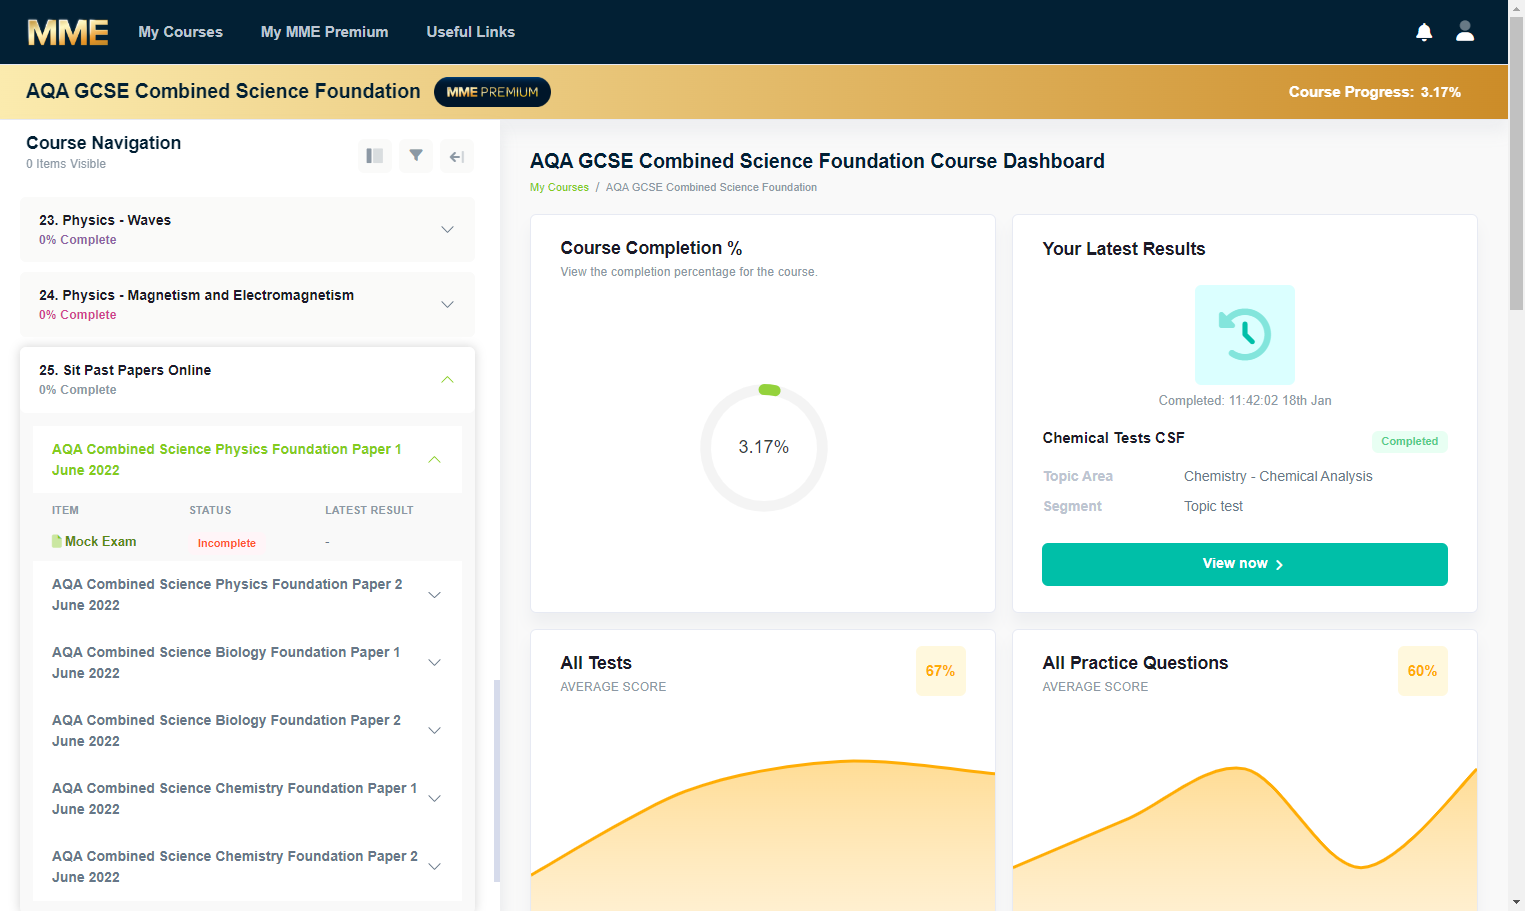The height and width of the screenshot is (911, 1525).
Task: Collapse the Course Navigation sidebar arrow icon
Action: [457, 156]
